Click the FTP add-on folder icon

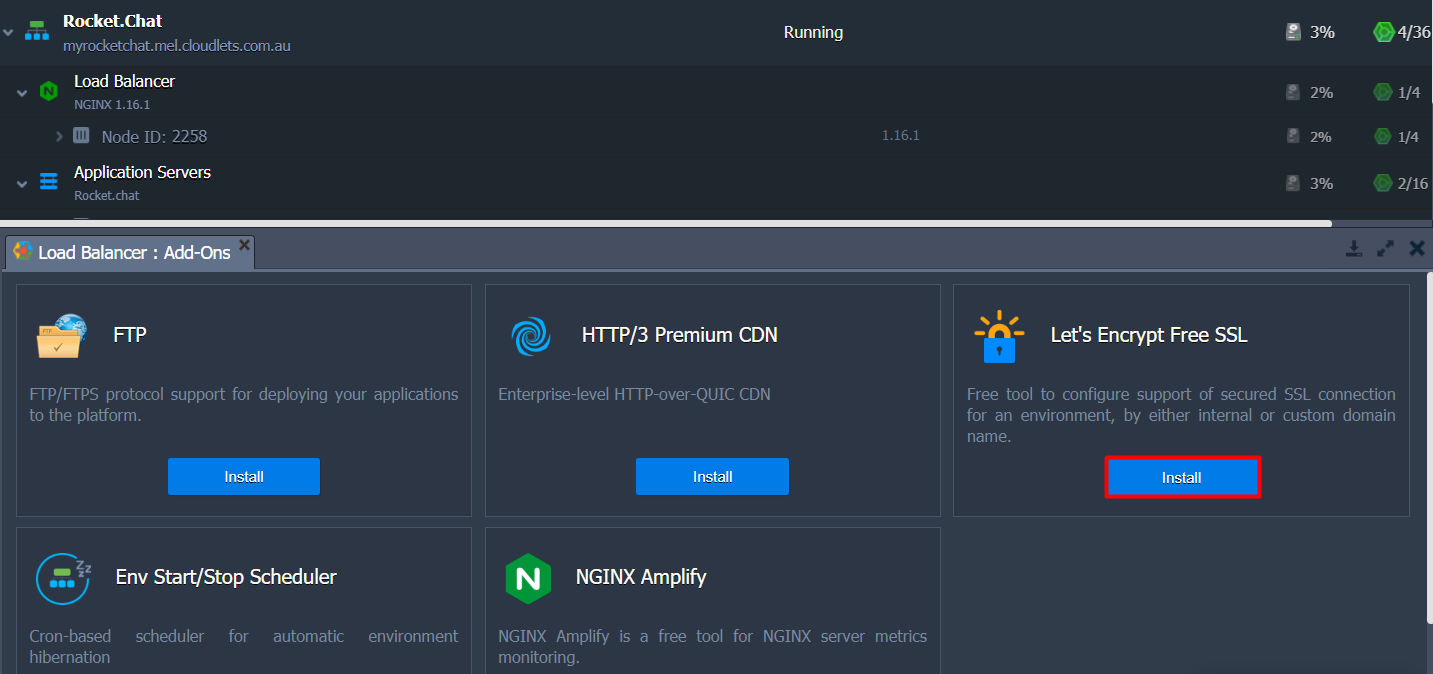[62, 335]
